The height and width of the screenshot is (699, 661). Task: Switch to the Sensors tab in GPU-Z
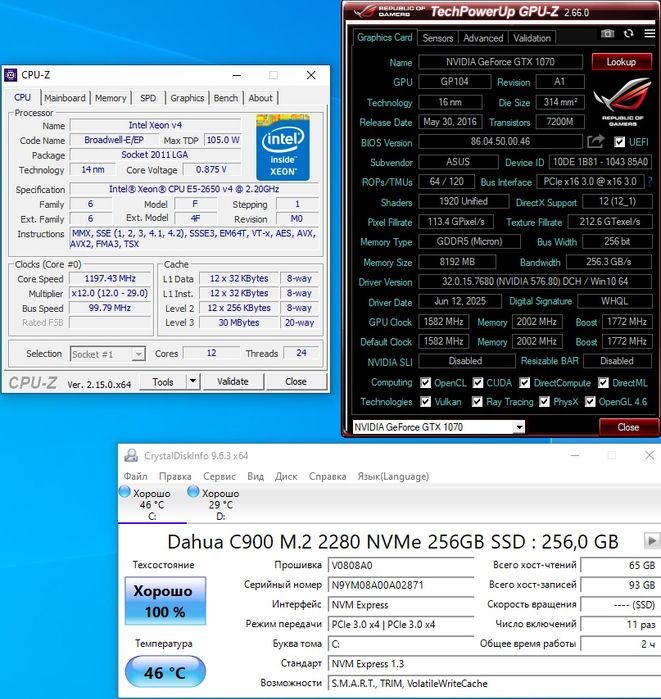438,38
